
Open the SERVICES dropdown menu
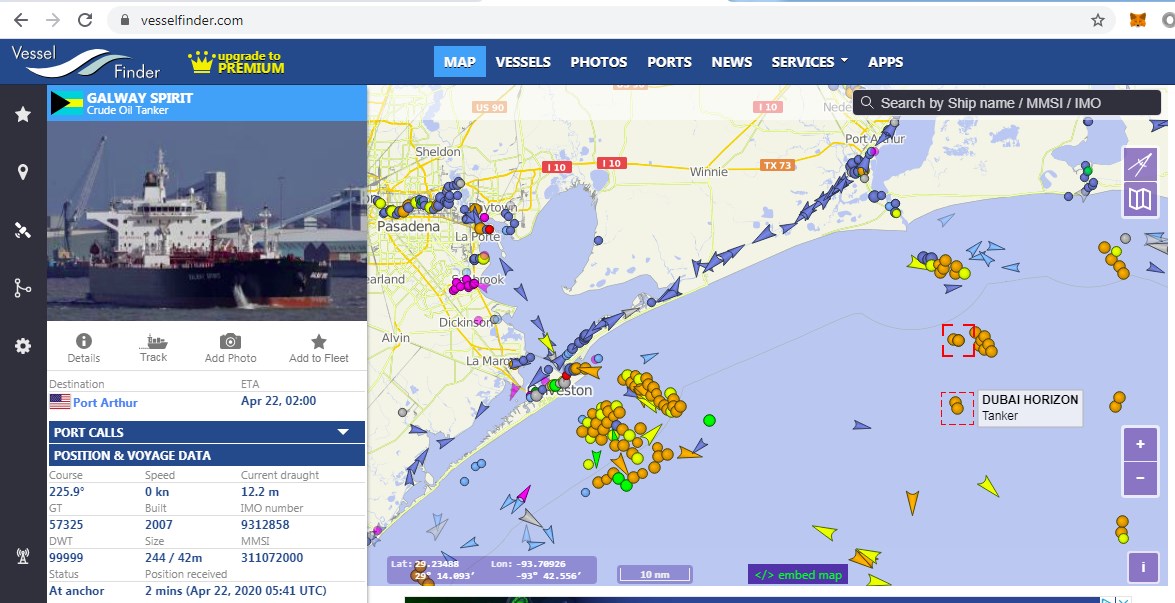coord(809,62)
